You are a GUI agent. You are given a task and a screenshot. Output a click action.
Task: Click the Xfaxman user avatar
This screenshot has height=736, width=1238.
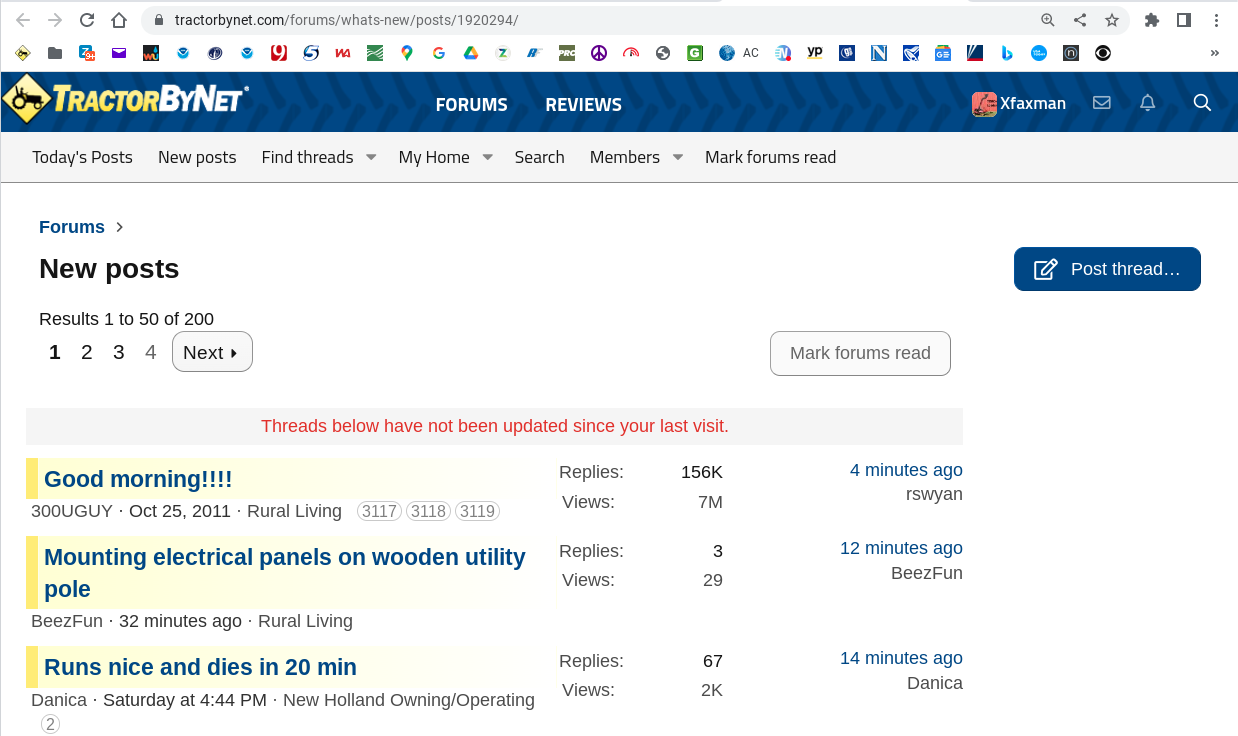tap(984, 104)
